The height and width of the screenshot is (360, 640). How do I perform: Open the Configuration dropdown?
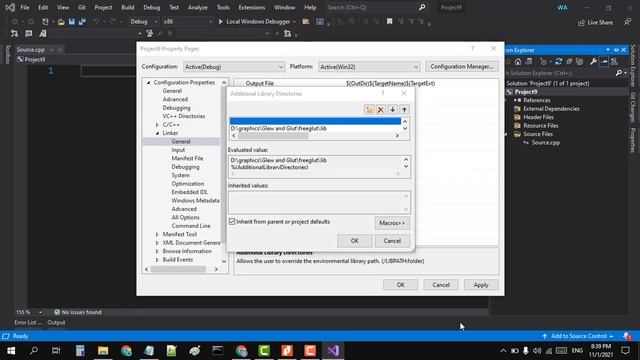pyautogui.click(x=233, y=67)
